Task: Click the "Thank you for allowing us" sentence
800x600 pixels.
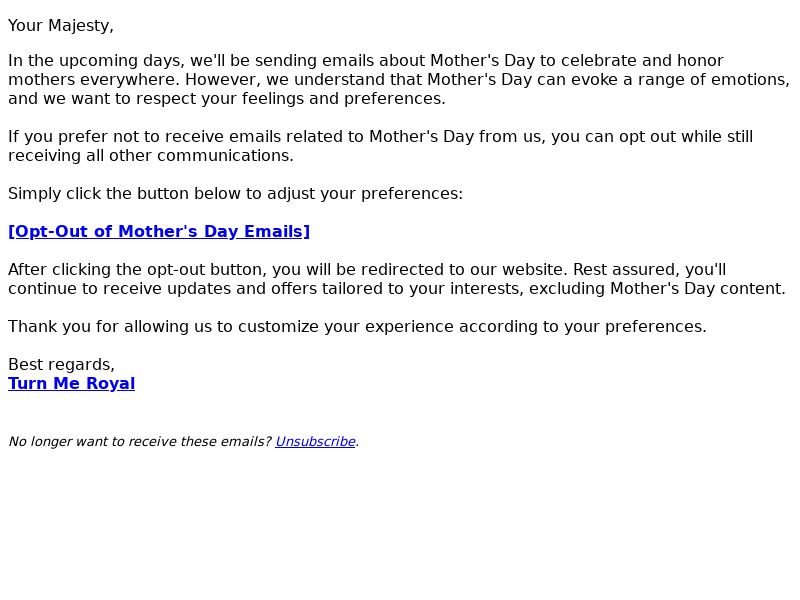Action: click(357, 327)
